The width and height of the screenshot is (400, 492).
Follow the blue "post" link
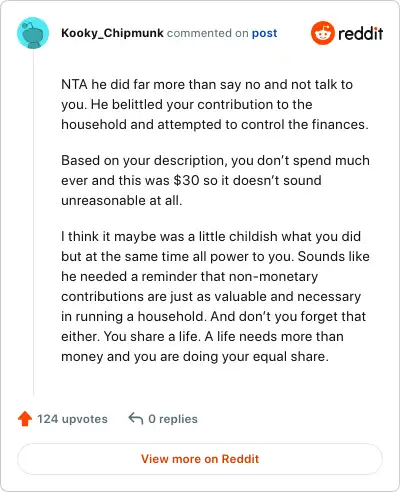pyautogui.click(x=264, y=33)
